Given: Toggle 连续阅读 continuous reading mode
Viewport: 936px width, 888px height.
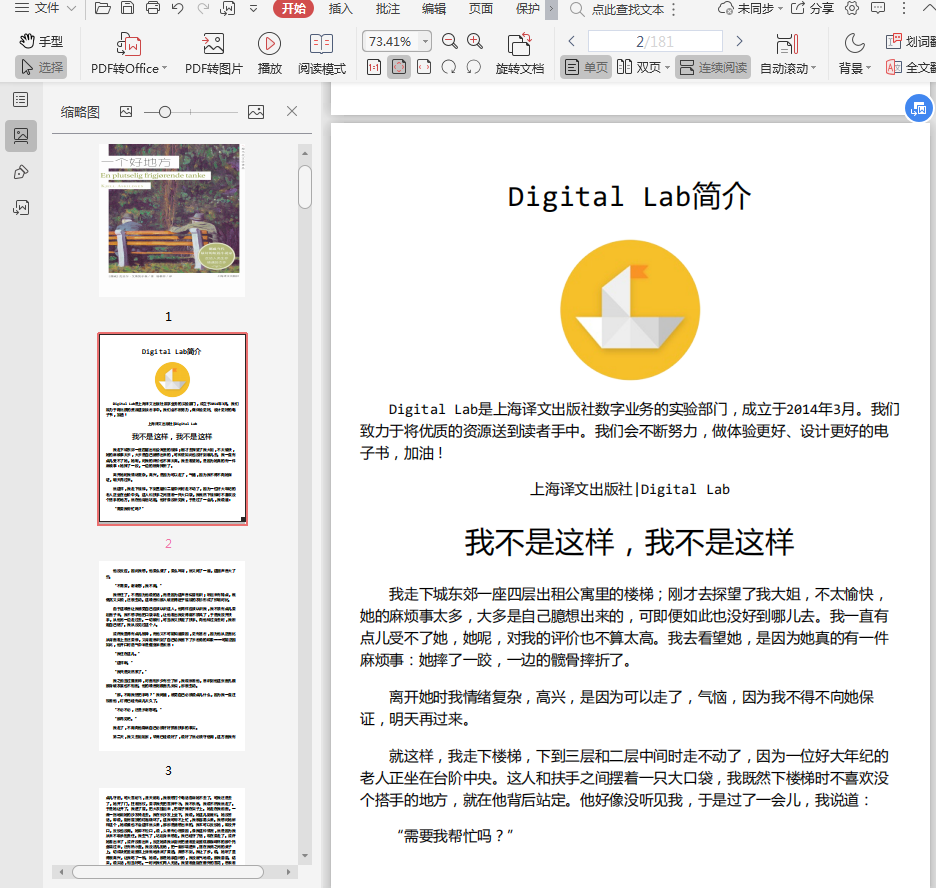Looking at the screenshot, I should tap(712, 68).
